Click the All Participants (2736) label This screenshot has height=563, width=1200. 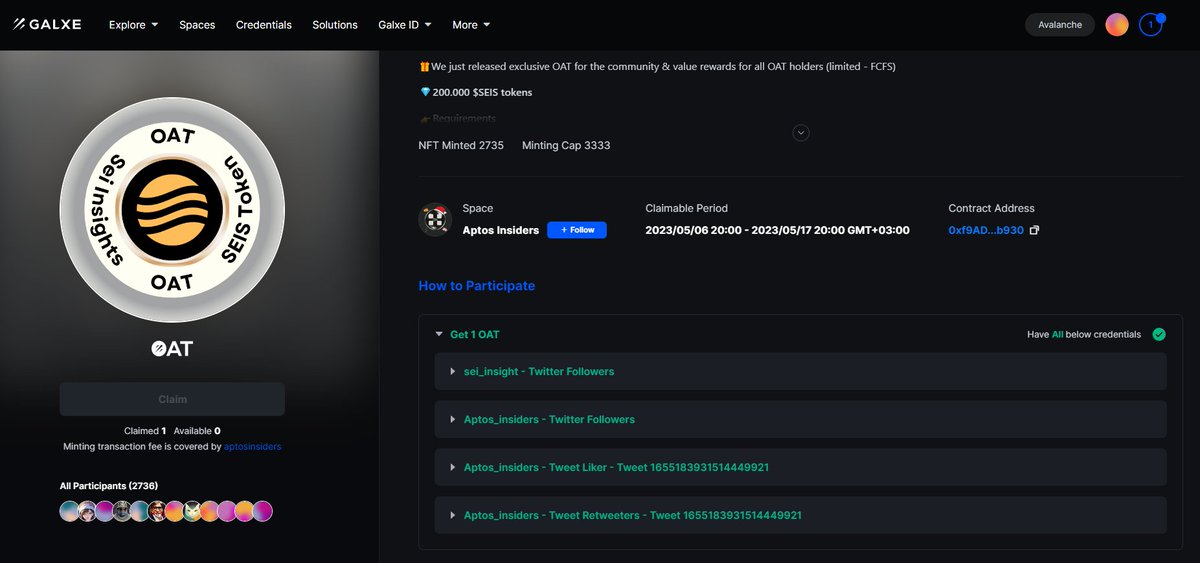point(109,486)
